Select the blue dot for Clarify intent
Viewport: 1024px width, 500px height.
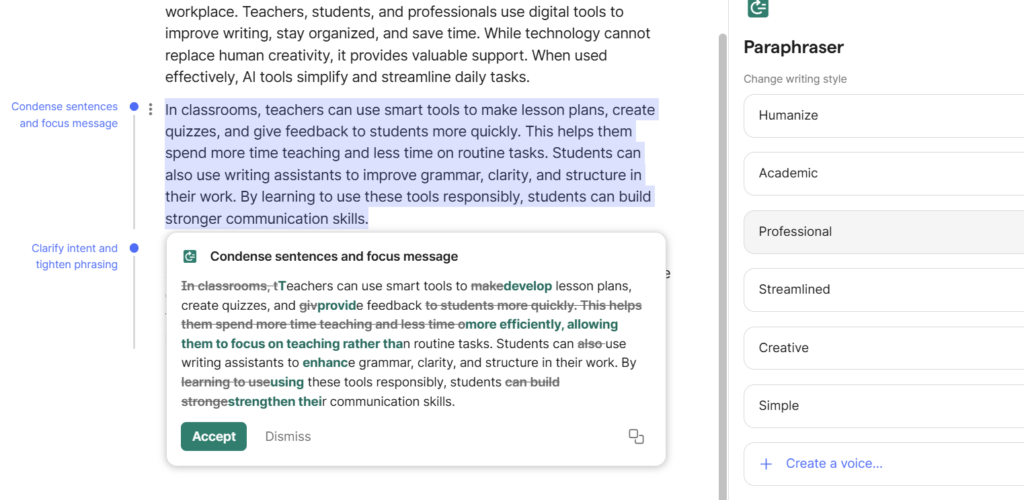tap(134, 248)
